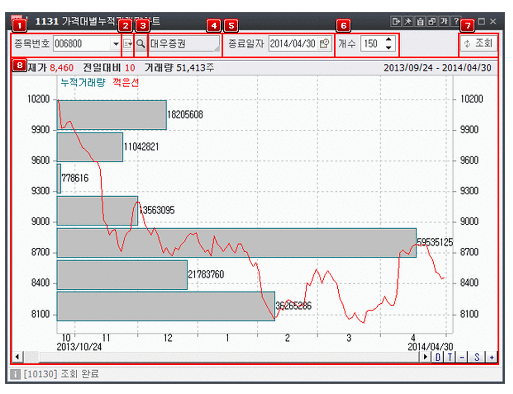Pin the window with the pushpin icon

tap(408, 22)
